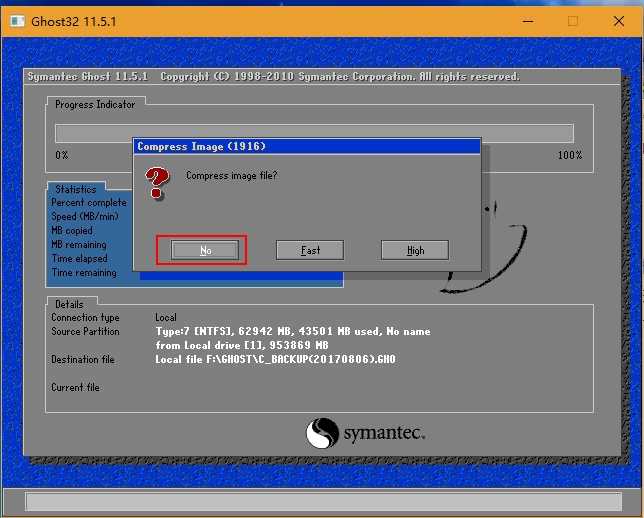Click the 100% progress marker
The image size is (644, 518).
[570, 155]
